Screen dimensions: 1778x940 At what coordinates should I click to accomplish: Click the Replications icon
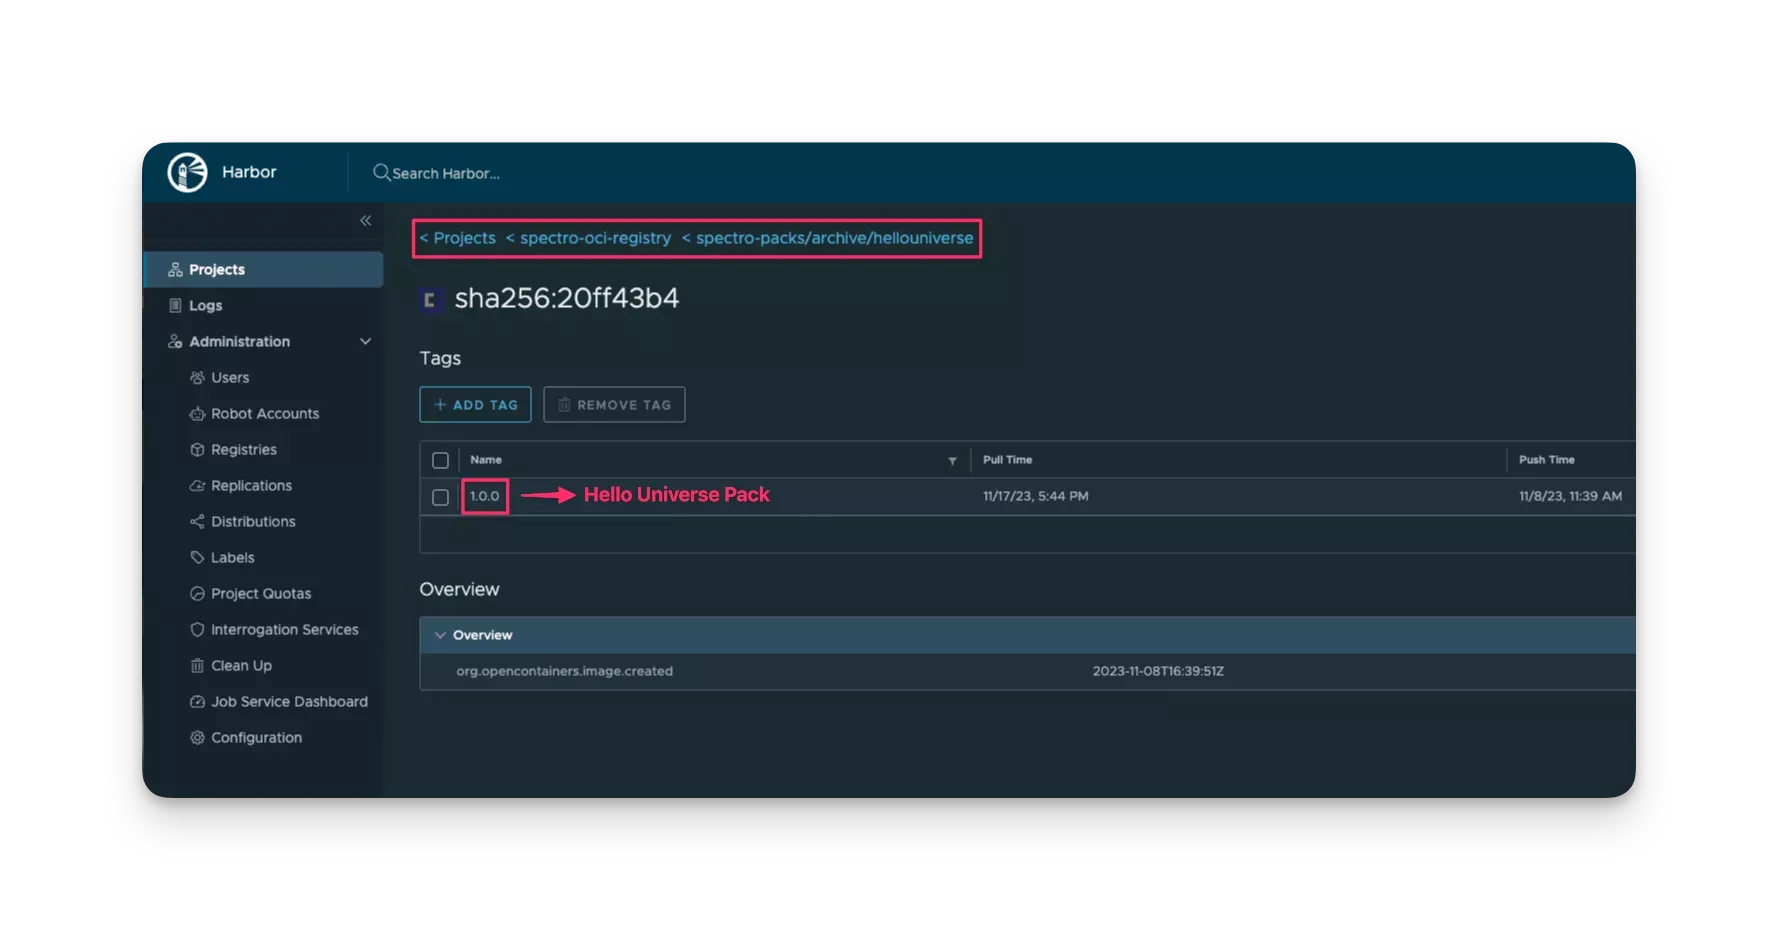pos(197,485)
